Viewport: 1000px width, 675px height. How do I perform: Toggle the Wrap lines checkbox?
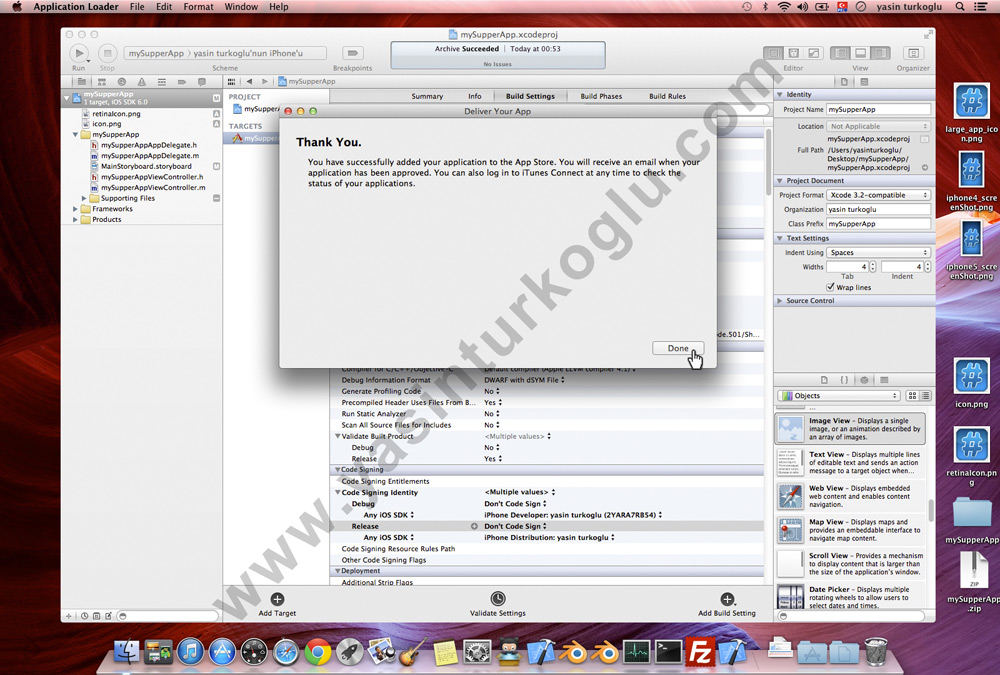[x=830, y=287]
